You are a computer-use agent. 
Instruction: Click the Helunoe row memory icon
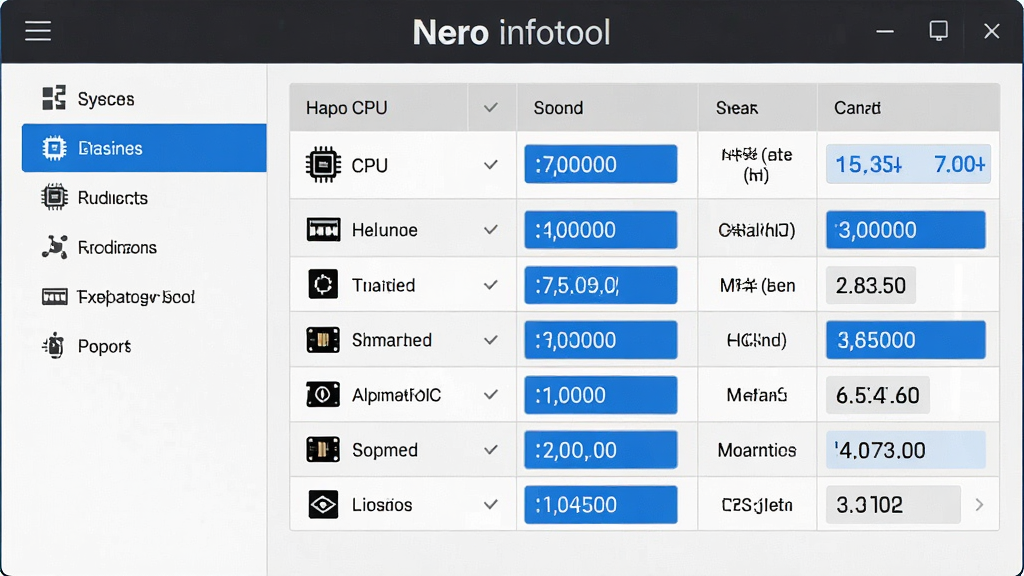[x=323, y=230]
